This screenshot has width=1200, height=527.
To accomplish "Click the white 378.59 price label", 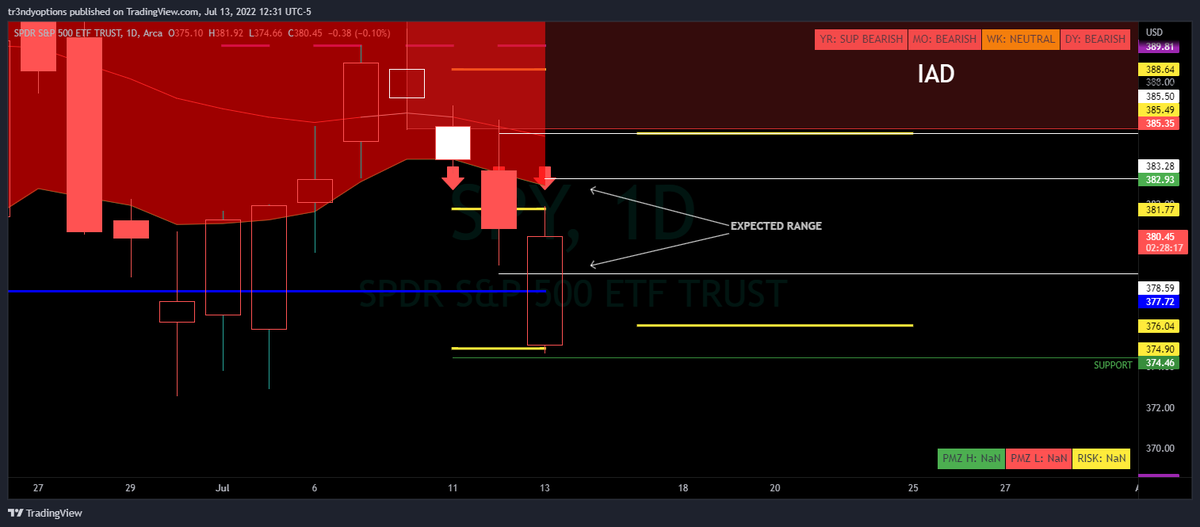I will click(x=1160, y=286).
